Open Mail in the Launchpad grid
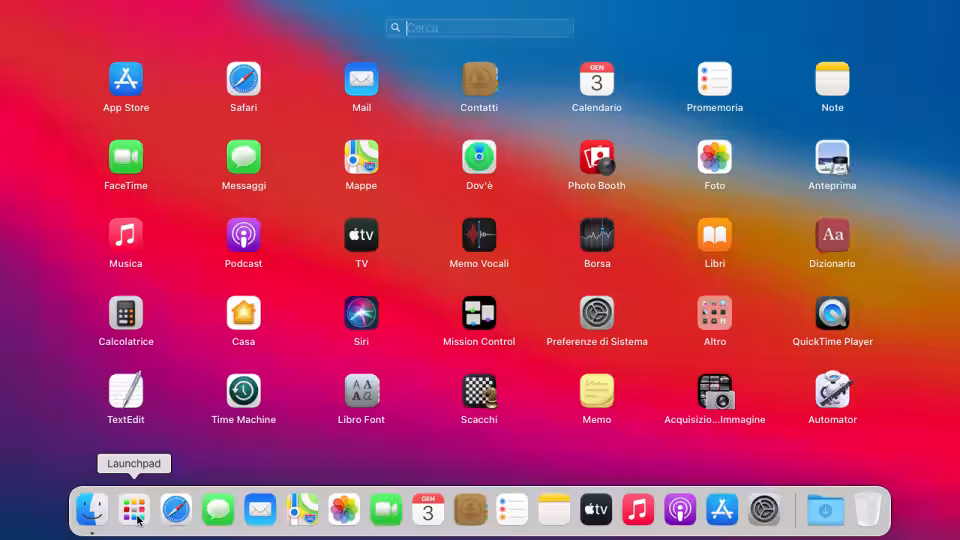960x540 pixels. pyautogui.click(x=361, y=79)
